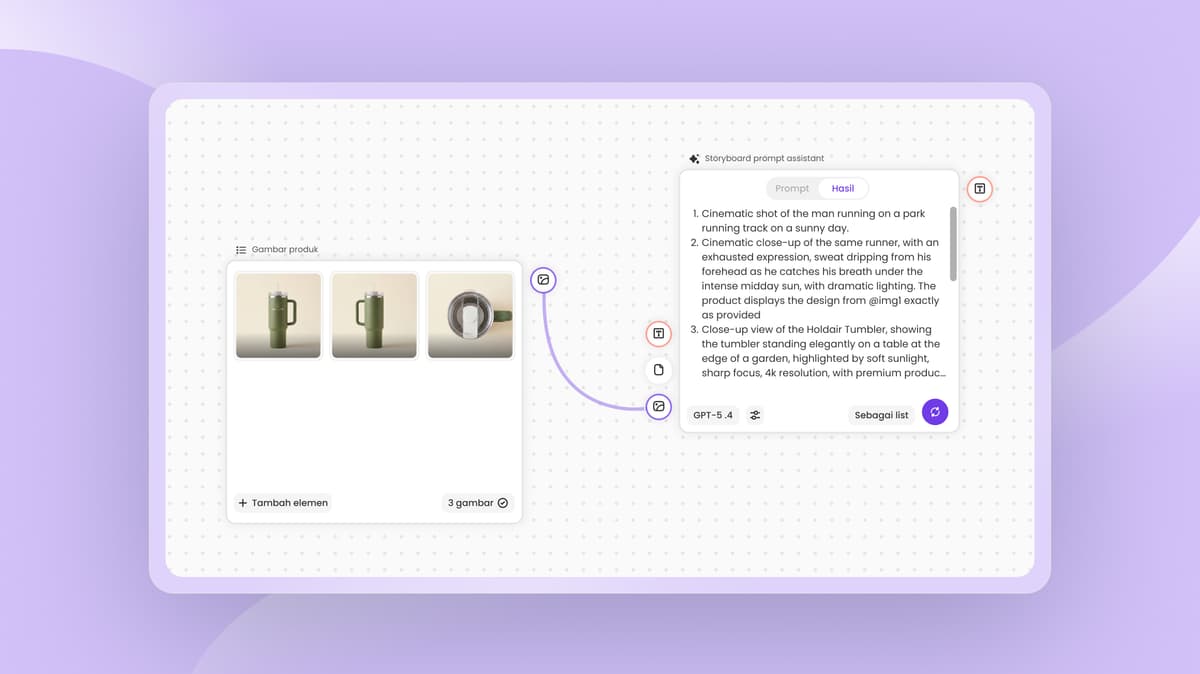The height and width of the screenshot is (674, 1200).
Task: Select the first tumbler image with handle on right
Action: pyautogui.click(x=278, y=315)
